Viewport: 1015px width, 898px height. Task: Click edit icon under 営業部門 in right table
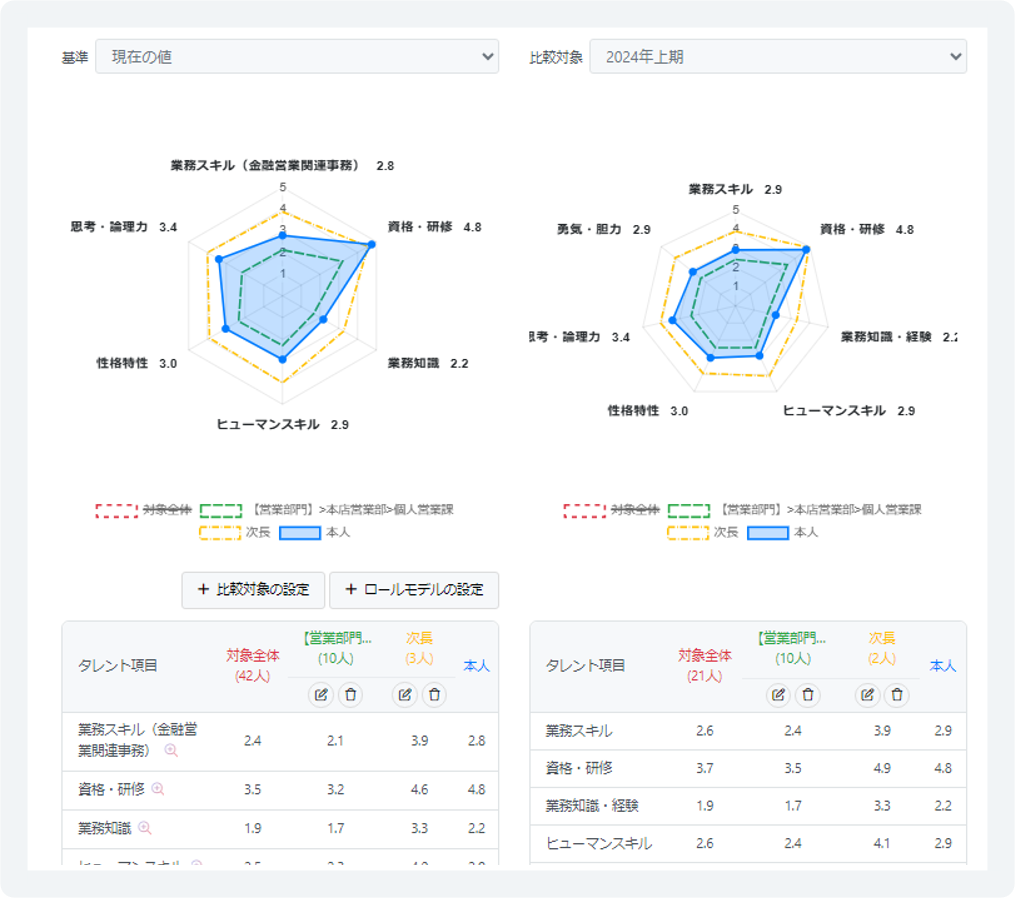(x=779, y=695)
